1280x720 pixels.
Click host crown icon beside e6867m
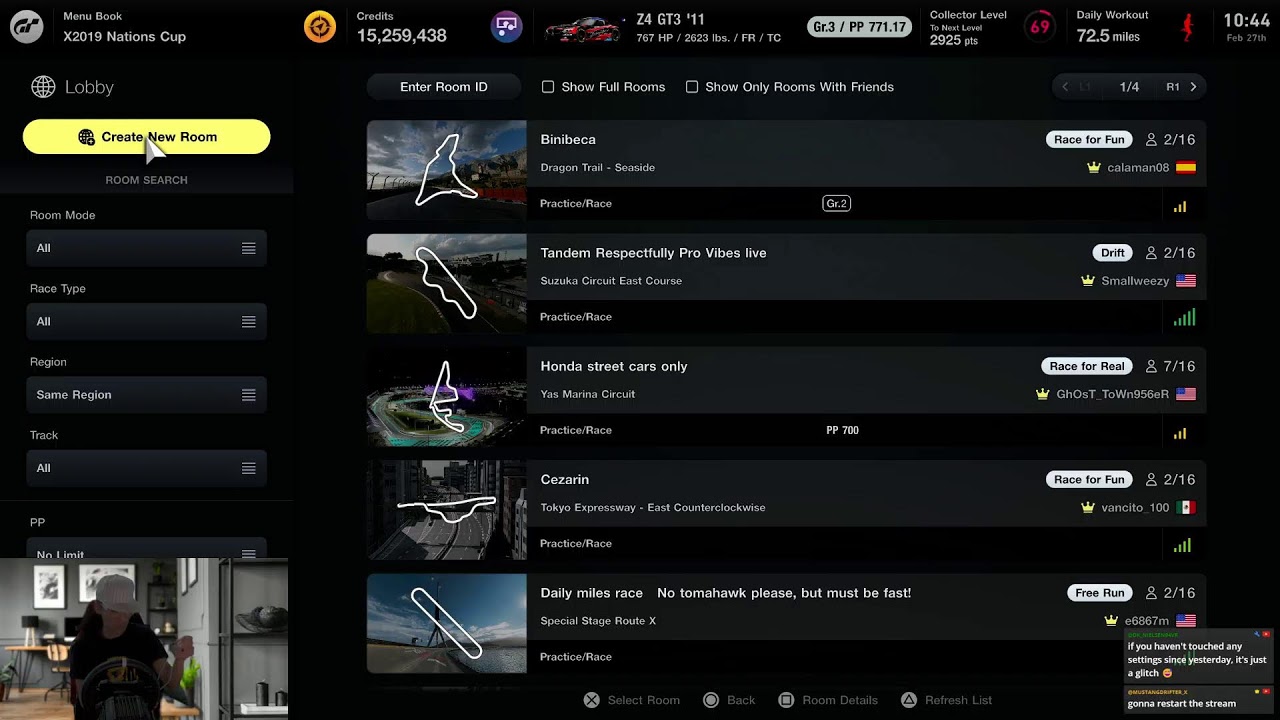tap(1111, 621)
